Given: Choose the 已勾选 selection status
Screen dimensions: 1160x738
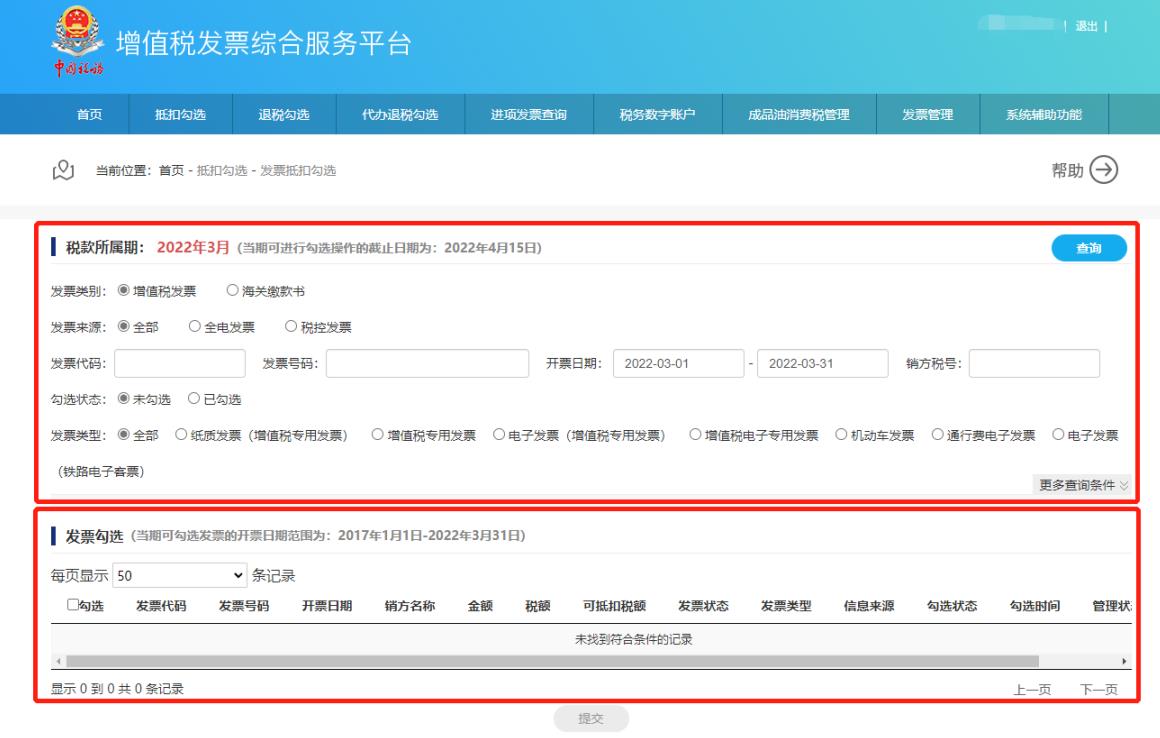Looking at the screenshot, I should point(195,399).
